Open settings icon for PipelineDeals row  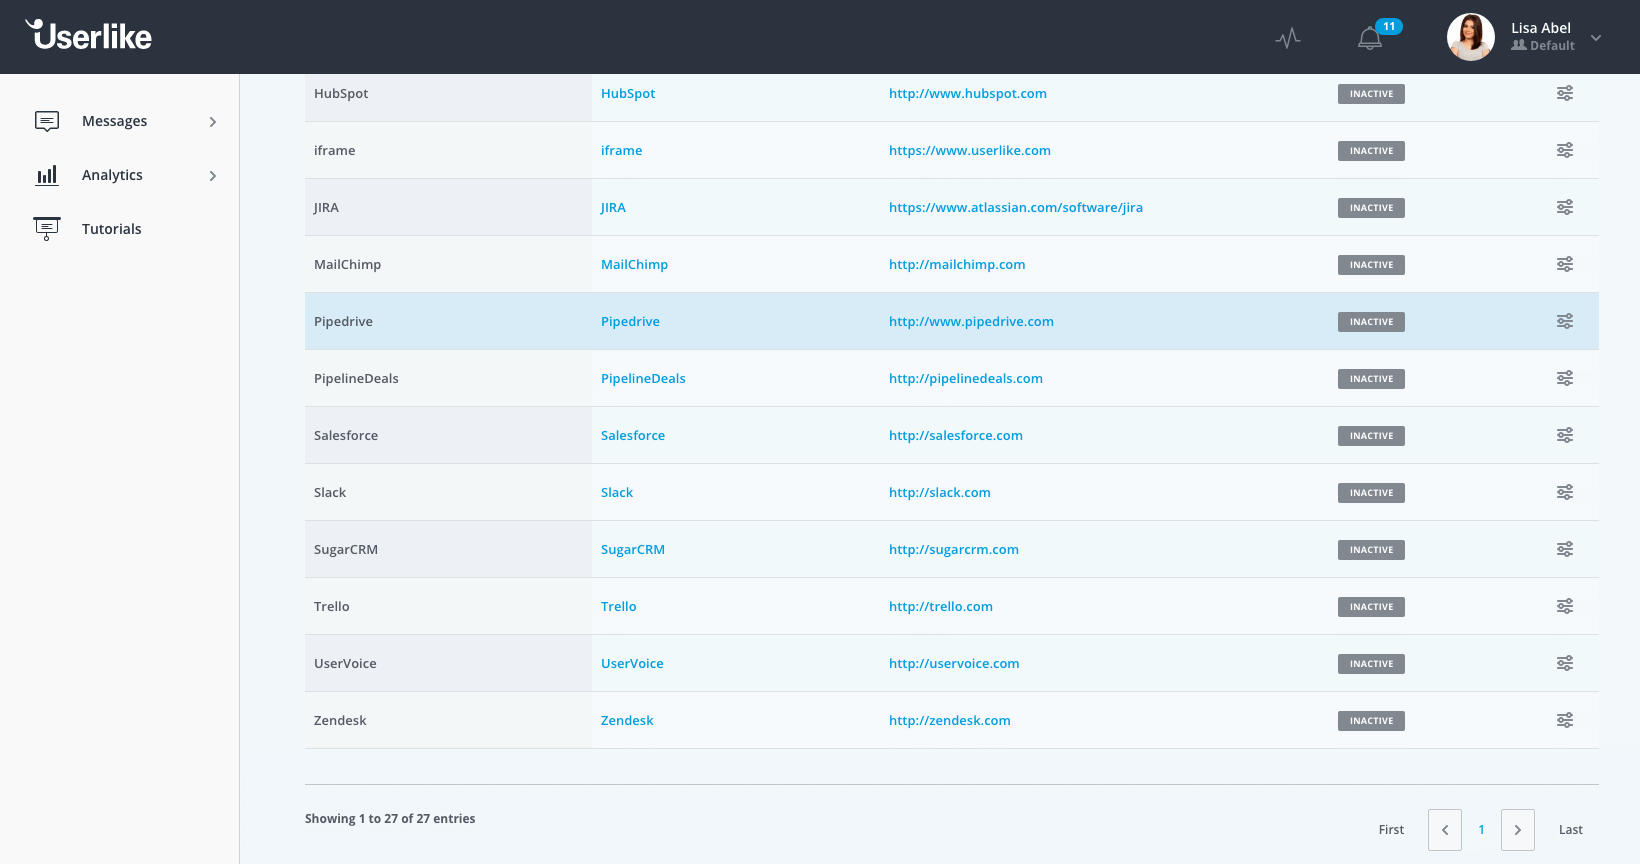point(1565,378)
